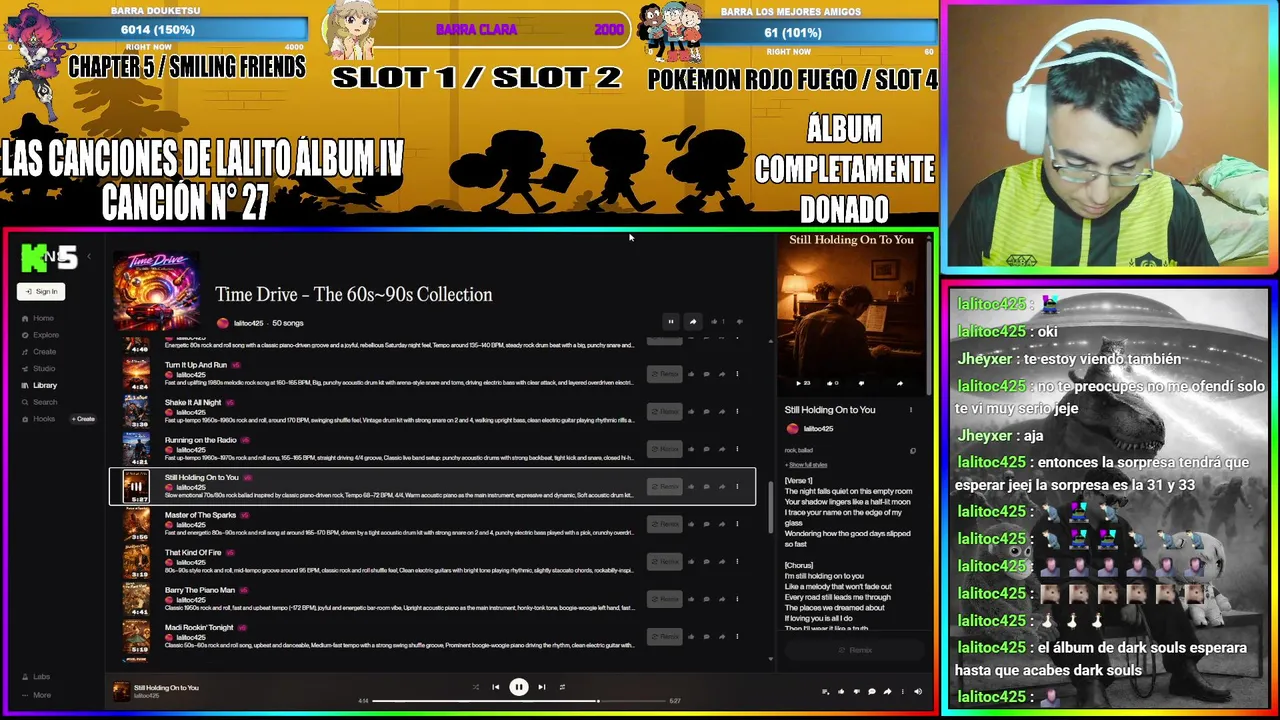Open more options for Barry The Piano Man
This screenshot has height=720, width=1280.
(x=737, y=599)
